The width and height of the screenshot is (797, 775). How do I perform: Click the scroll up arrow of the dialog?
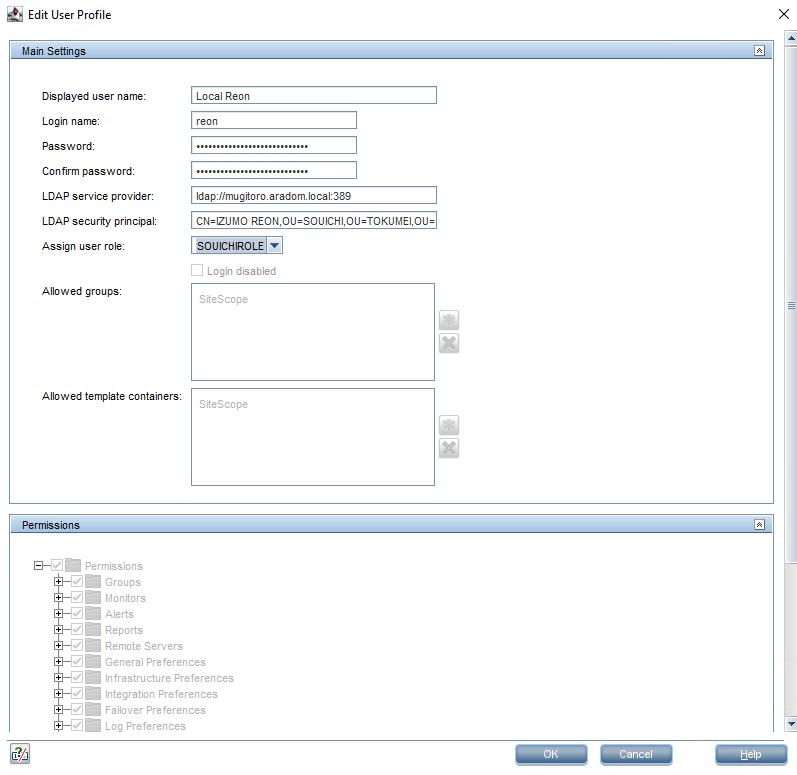(x=791, y=38)
